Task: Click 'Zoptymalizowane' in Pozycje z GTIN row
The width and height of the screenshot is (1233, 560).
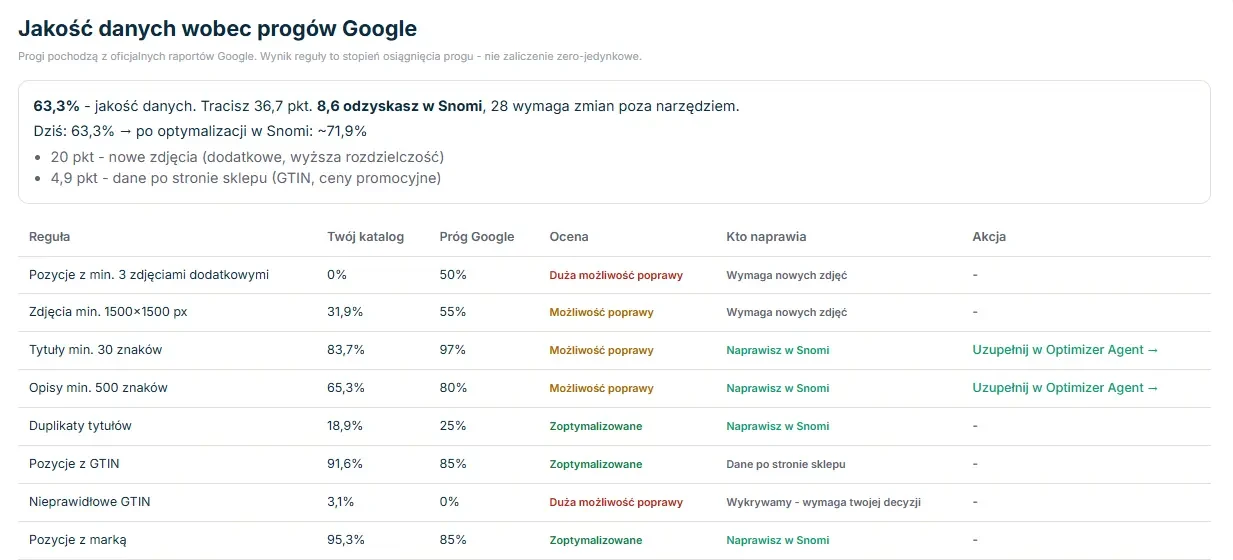Action: click(x=596, y=464)
